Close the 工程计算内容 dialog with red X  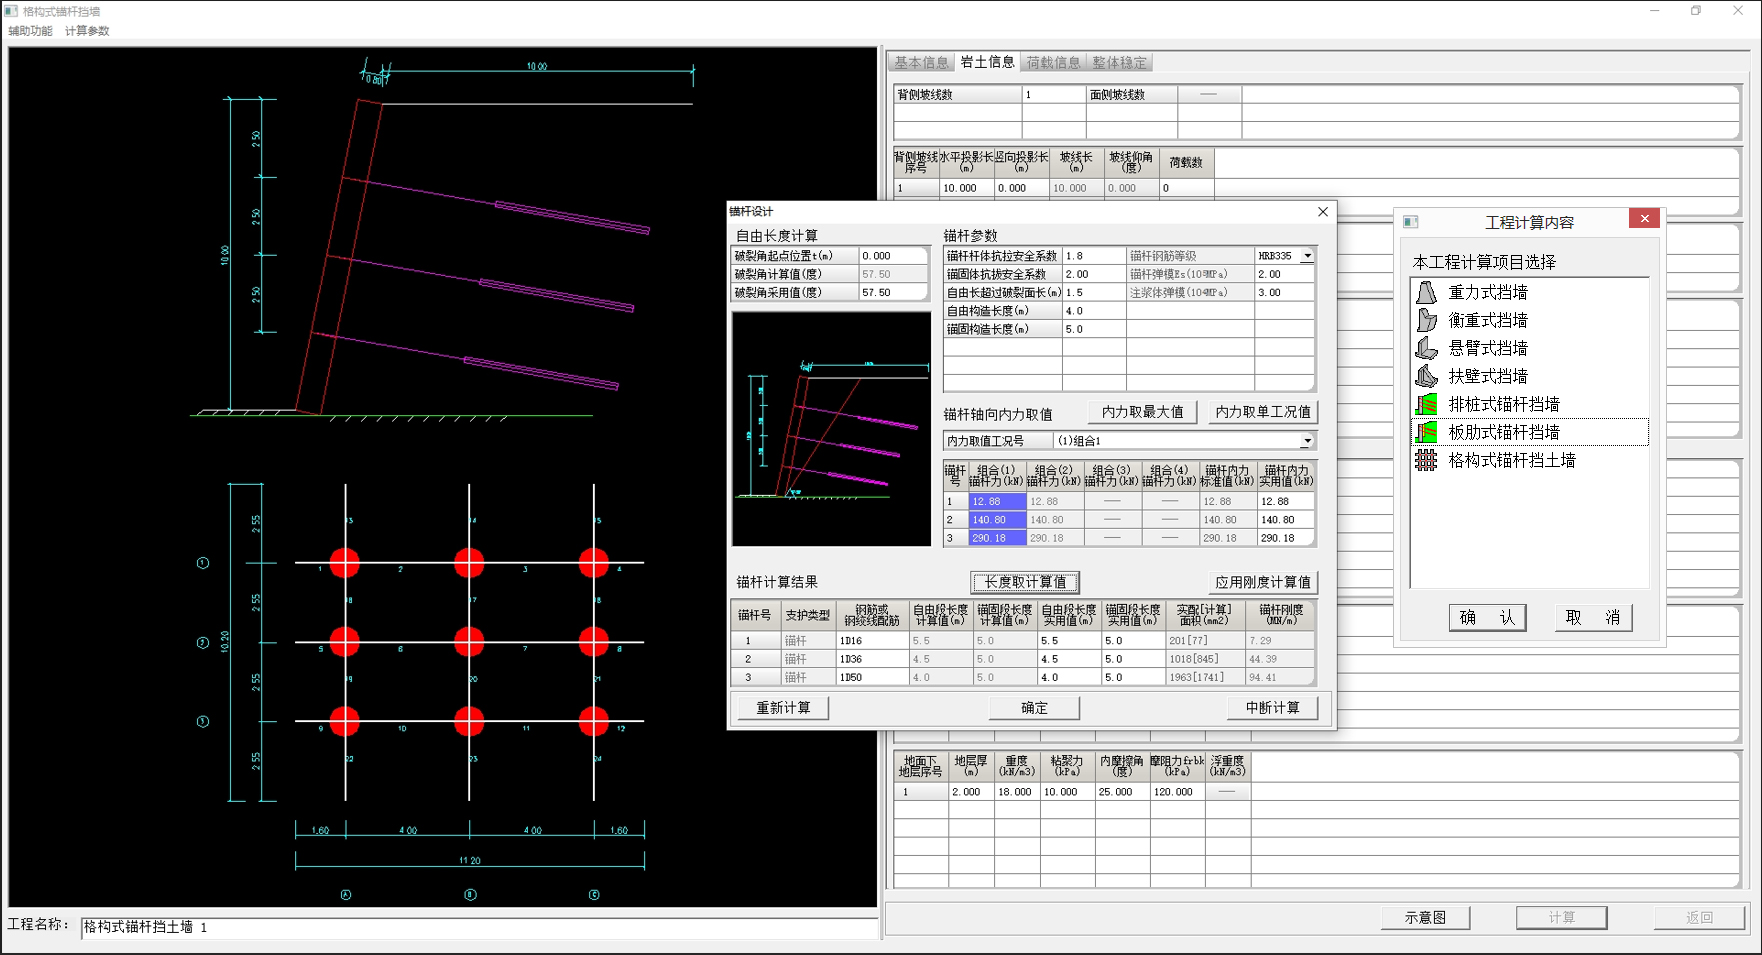pos(1644,219)
